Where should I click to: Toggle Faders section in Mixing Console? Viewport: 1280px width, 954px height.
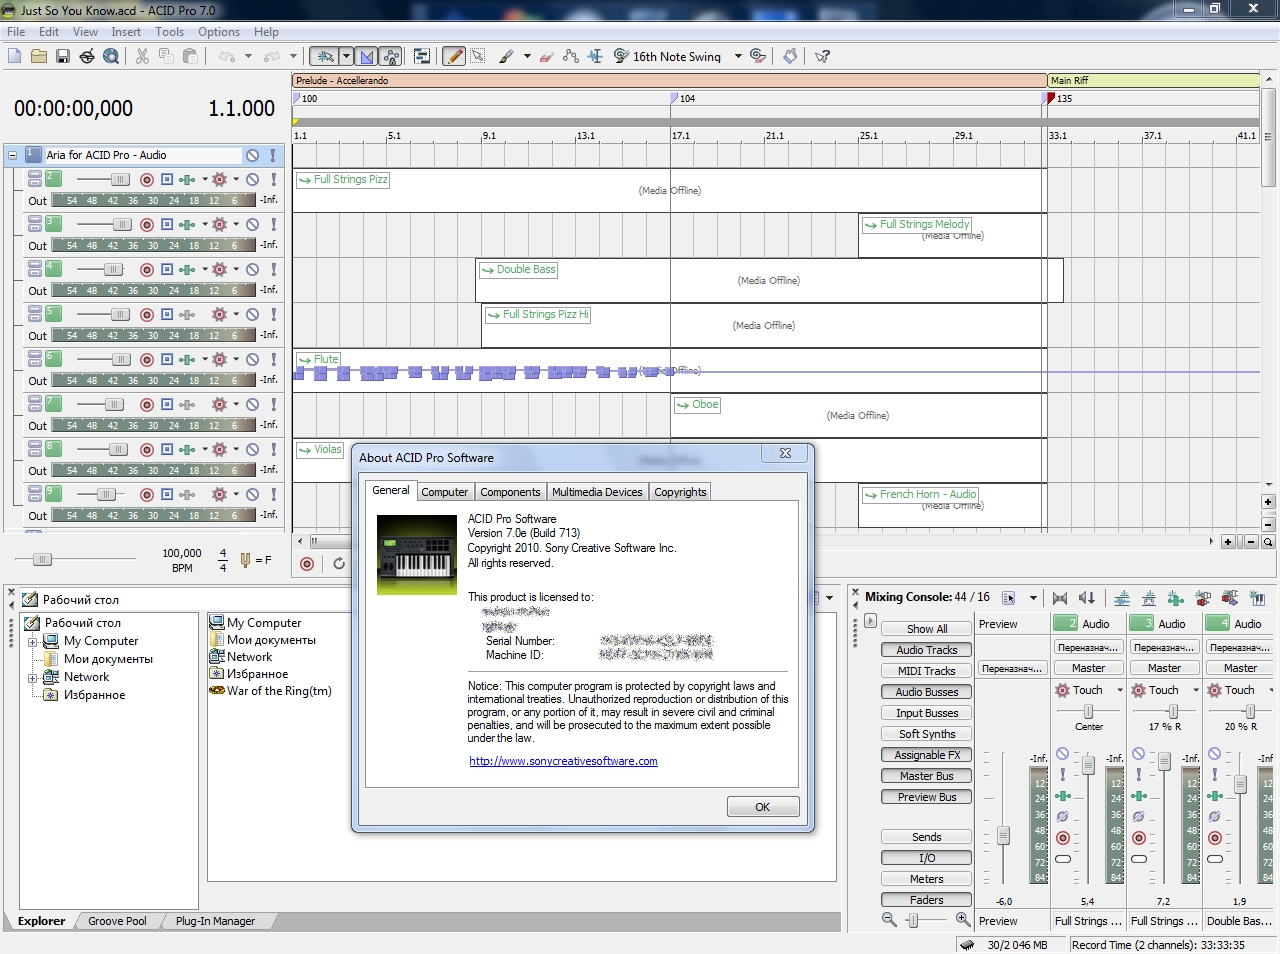[x=926, y=900]
